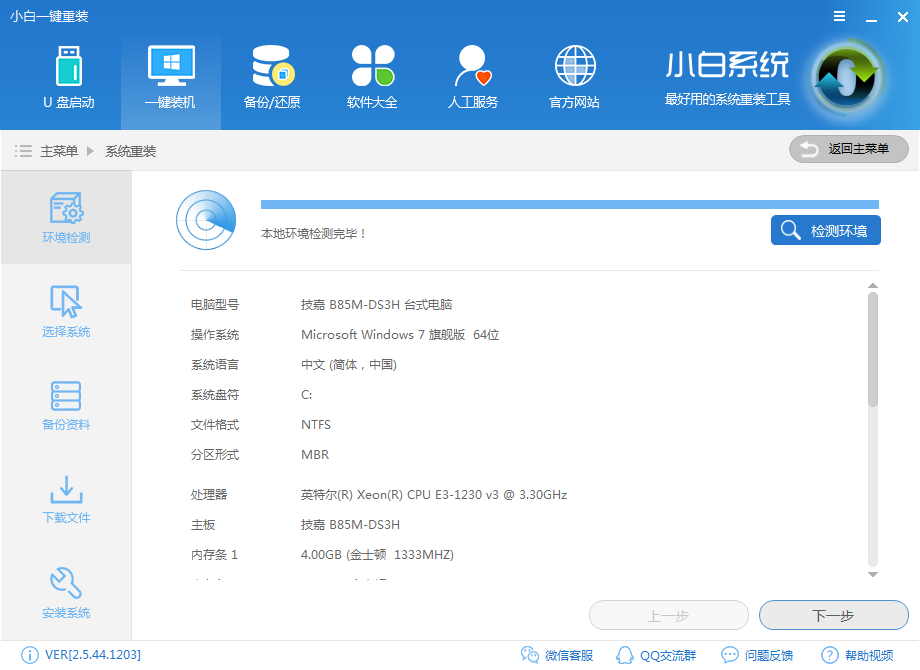Viewport: 920px width, 670px height.
Task: Click Microsoft Windows 7 旗舰版 64位 text
Action: pyautogui.click(x=400, y=334)
